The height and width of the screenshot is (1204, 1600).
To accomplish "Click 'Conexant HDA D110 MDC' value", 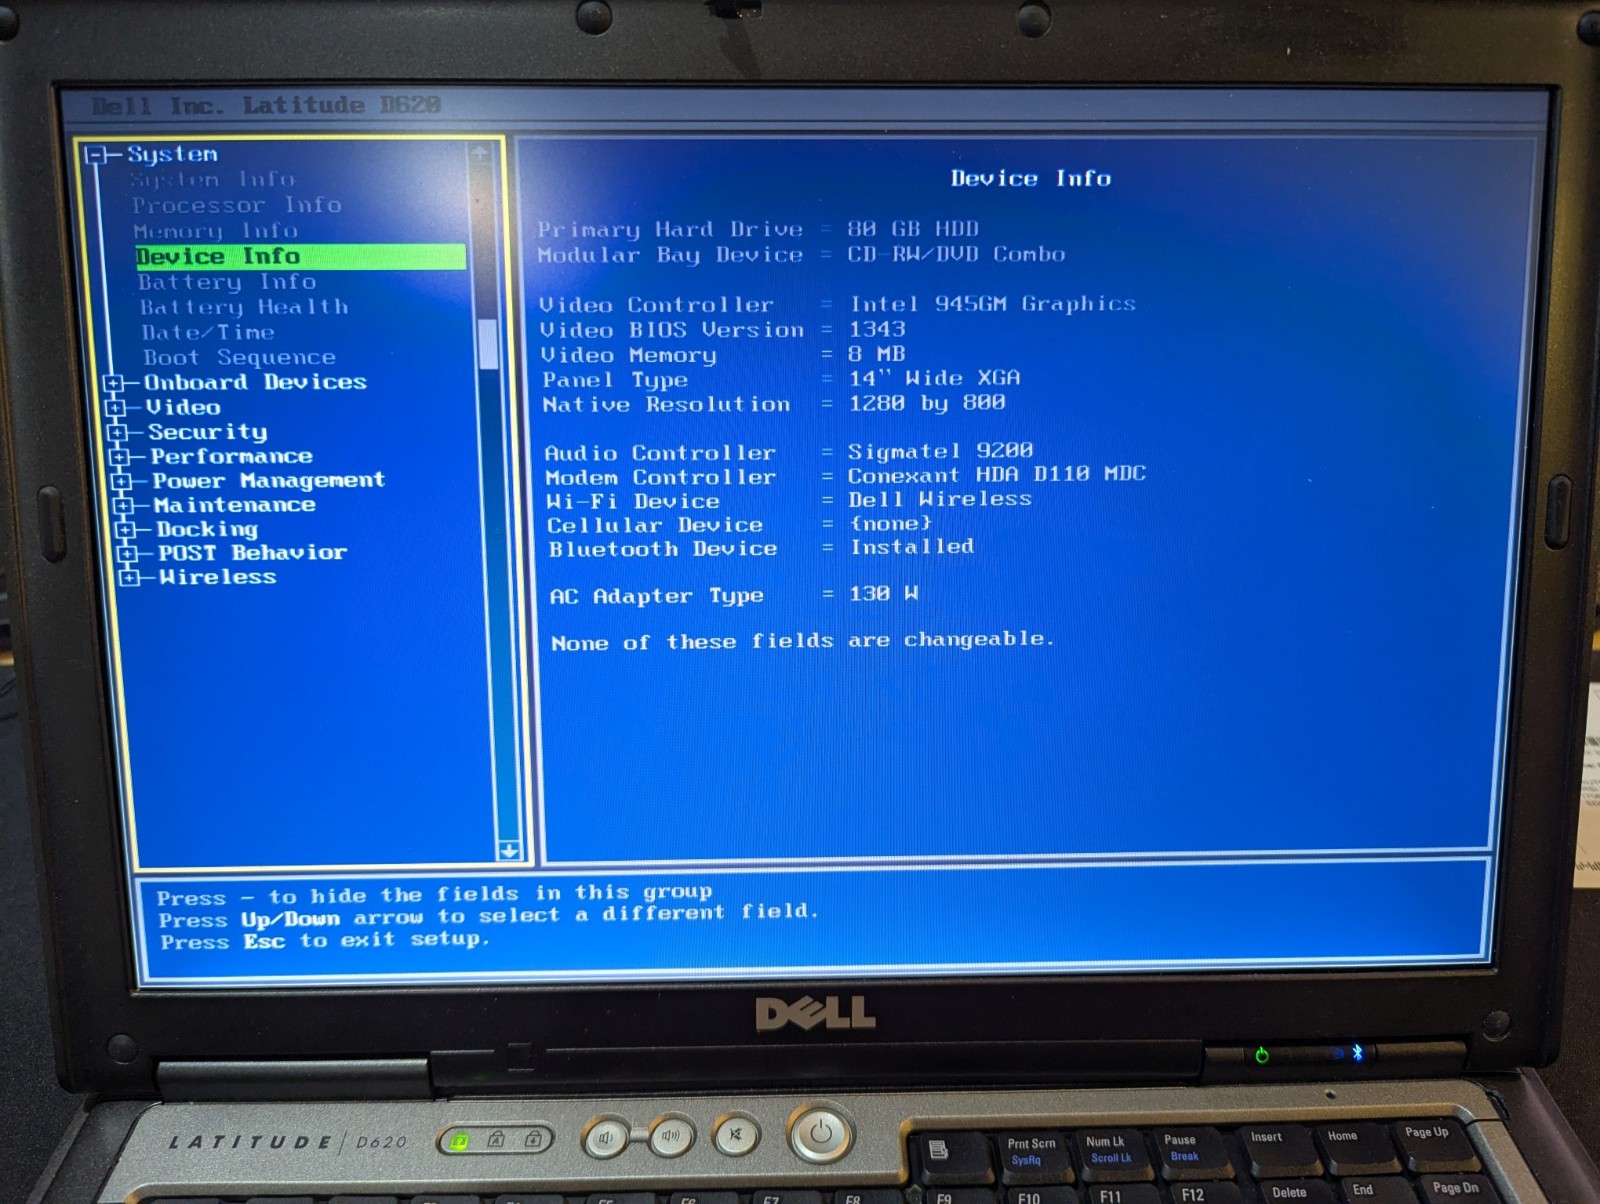I will [x=997, y=474].
